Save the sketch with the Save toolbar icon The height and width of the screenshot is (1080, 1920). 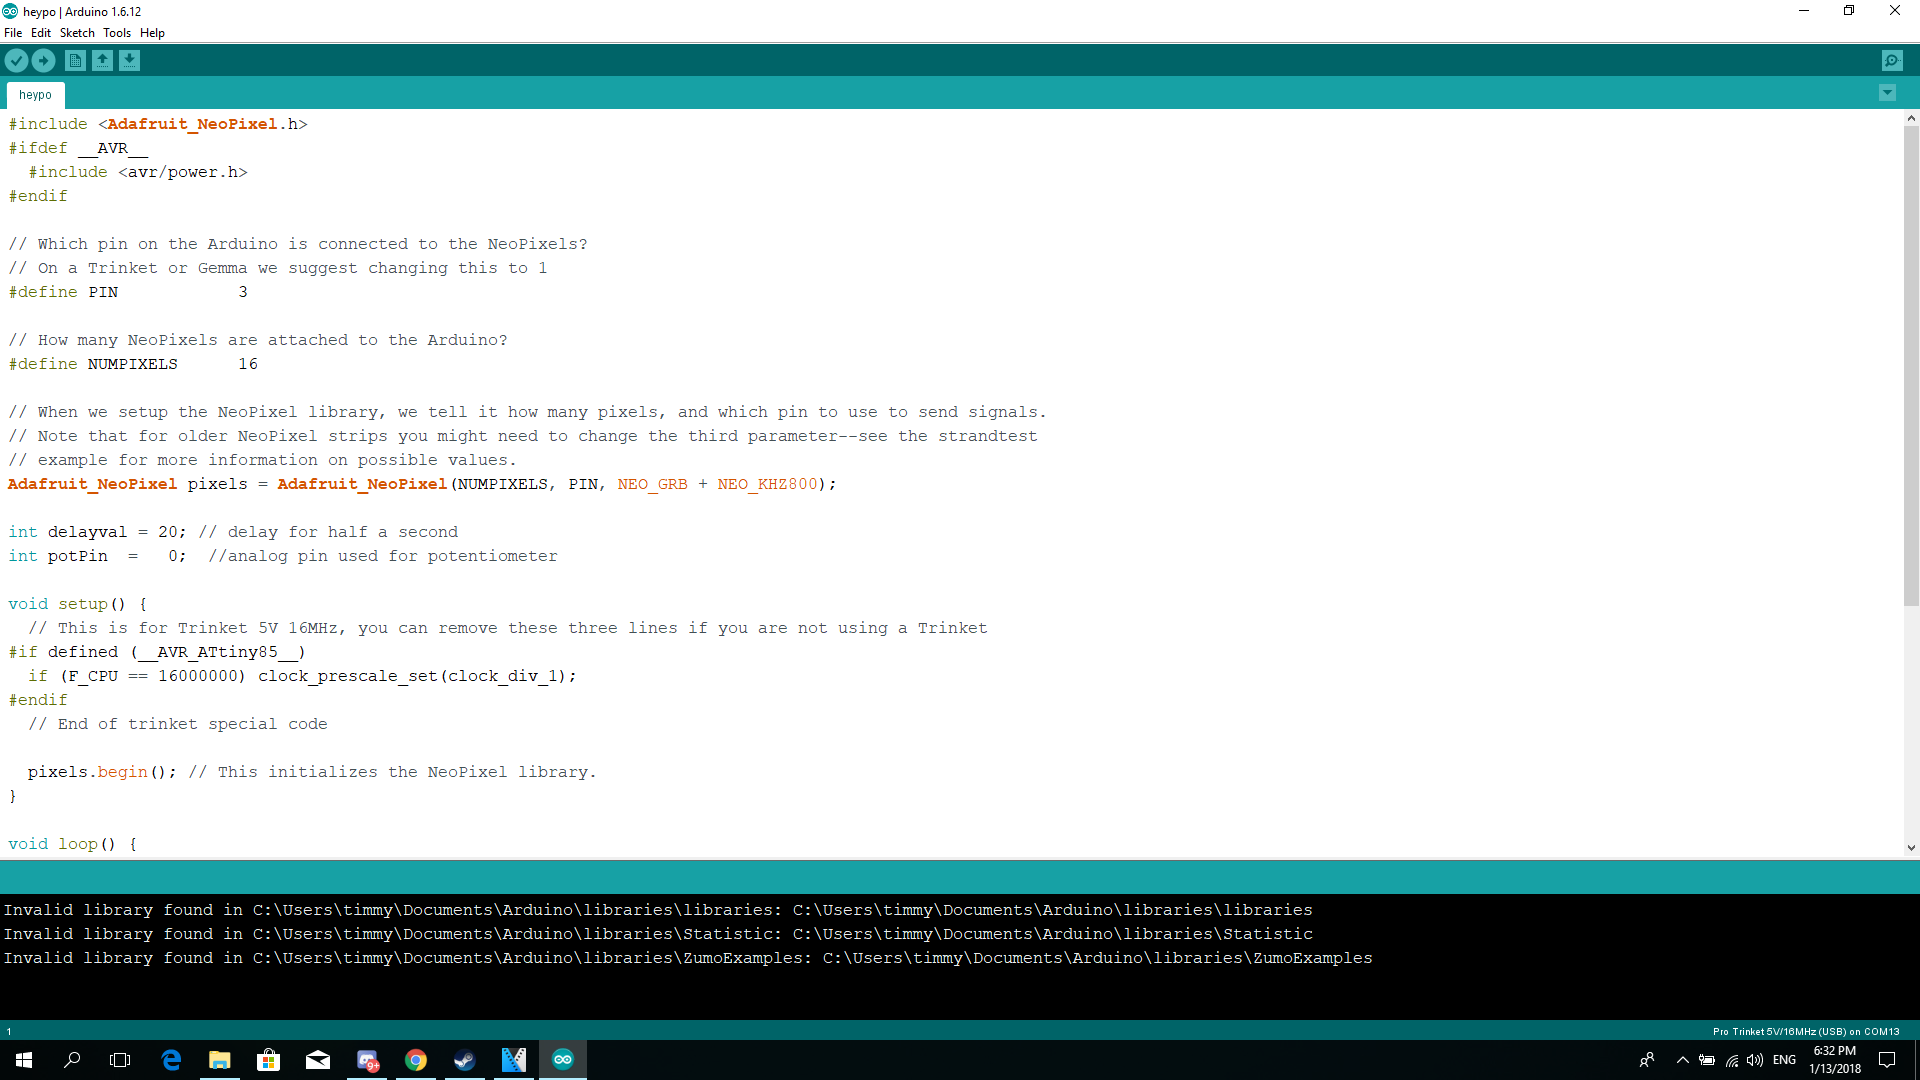pos(130,60)
